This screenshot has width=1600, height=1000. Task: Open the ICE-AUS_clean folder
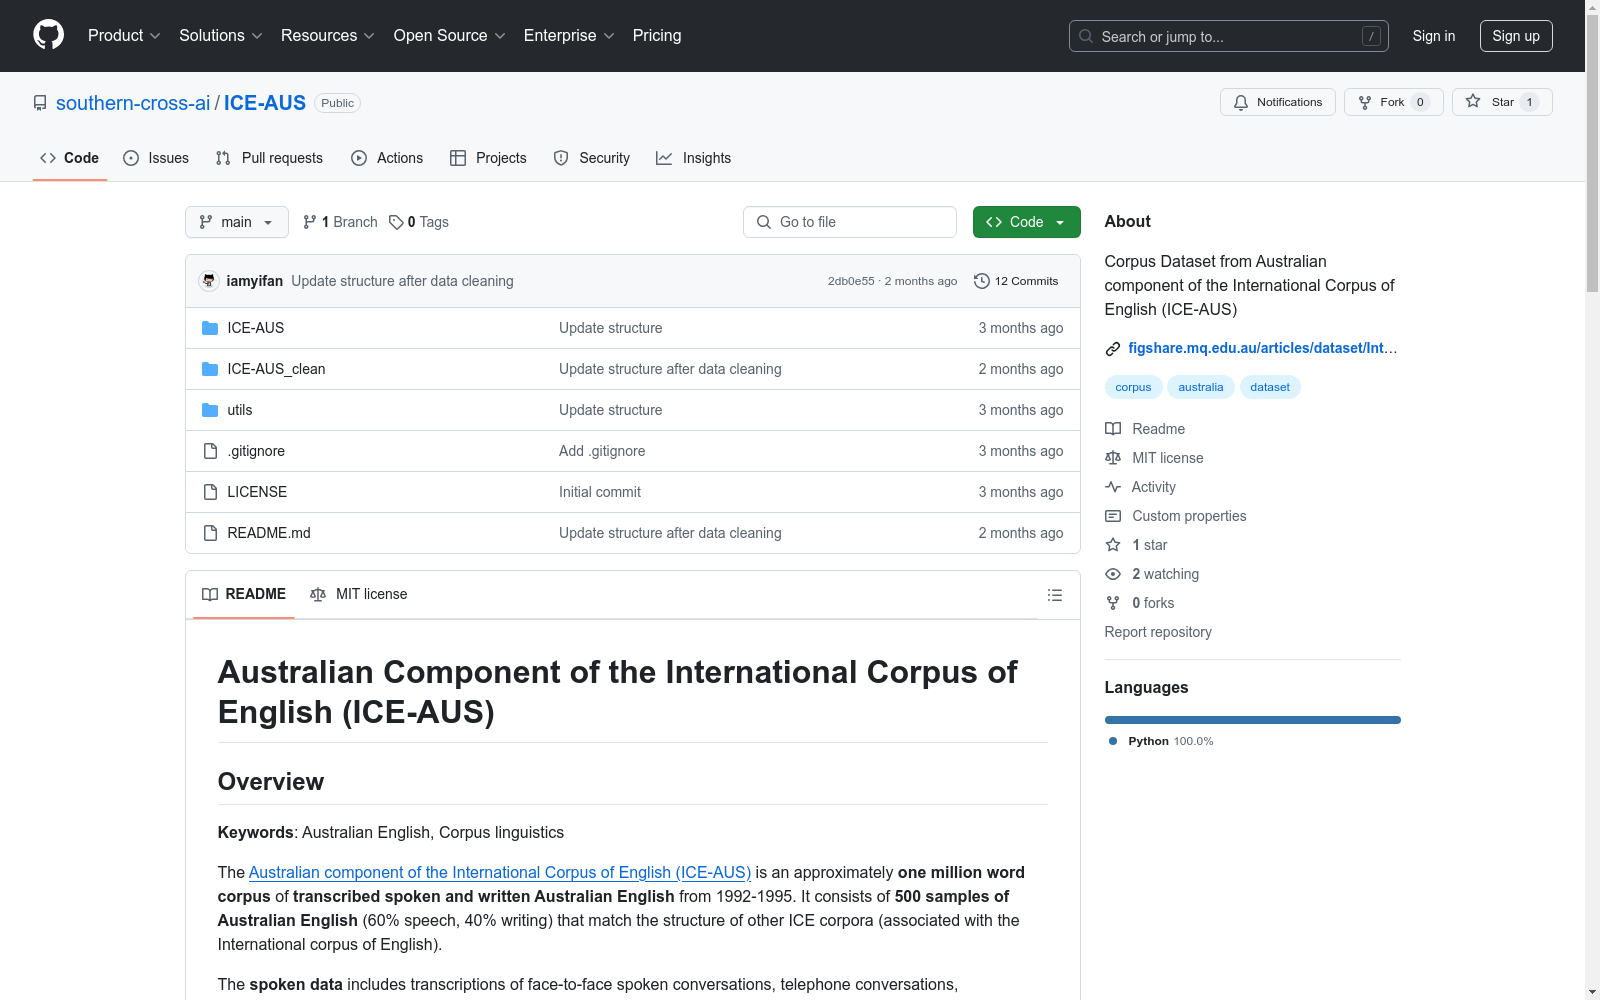click(x=276, y=369)
